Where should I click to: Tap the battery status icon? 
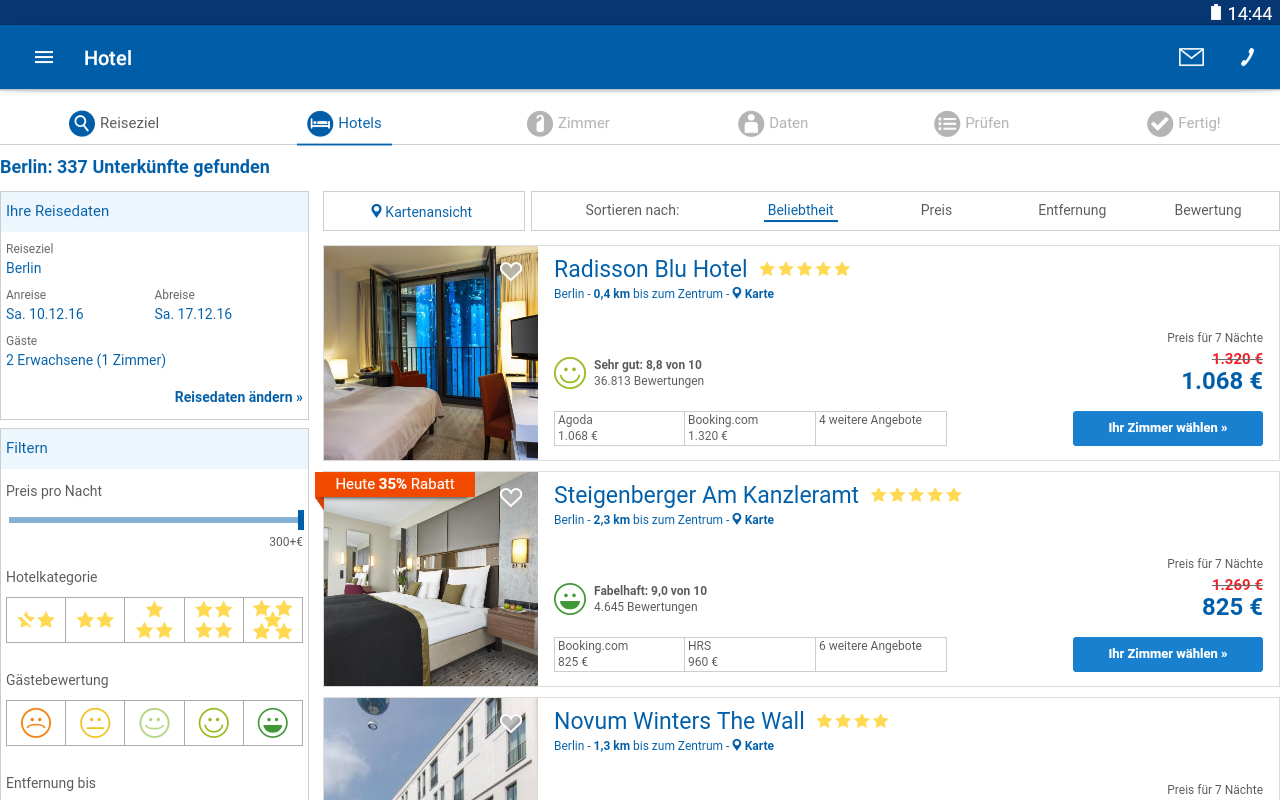pos(1216,12)
